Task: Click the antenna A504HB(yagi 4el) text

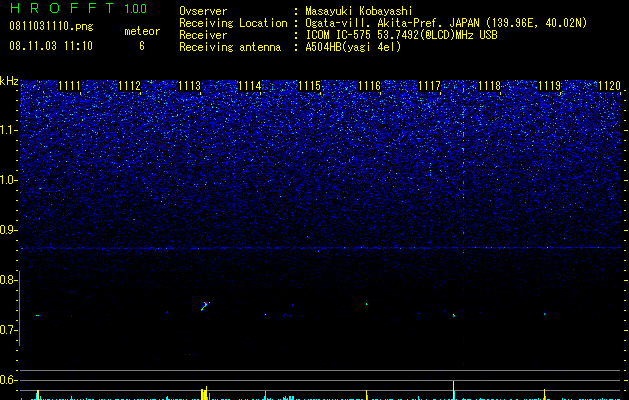Action: pos(353,47)
